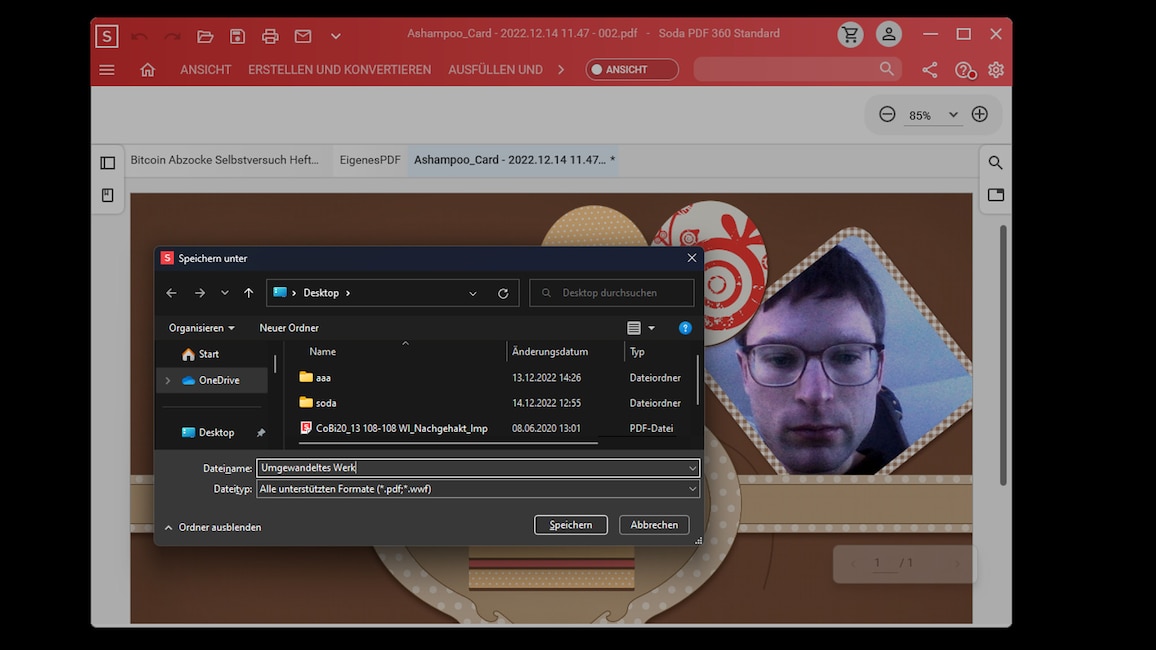
Task: Click the redo arrow in title bar
Action: pyautogui.click(x=173, y=36)
